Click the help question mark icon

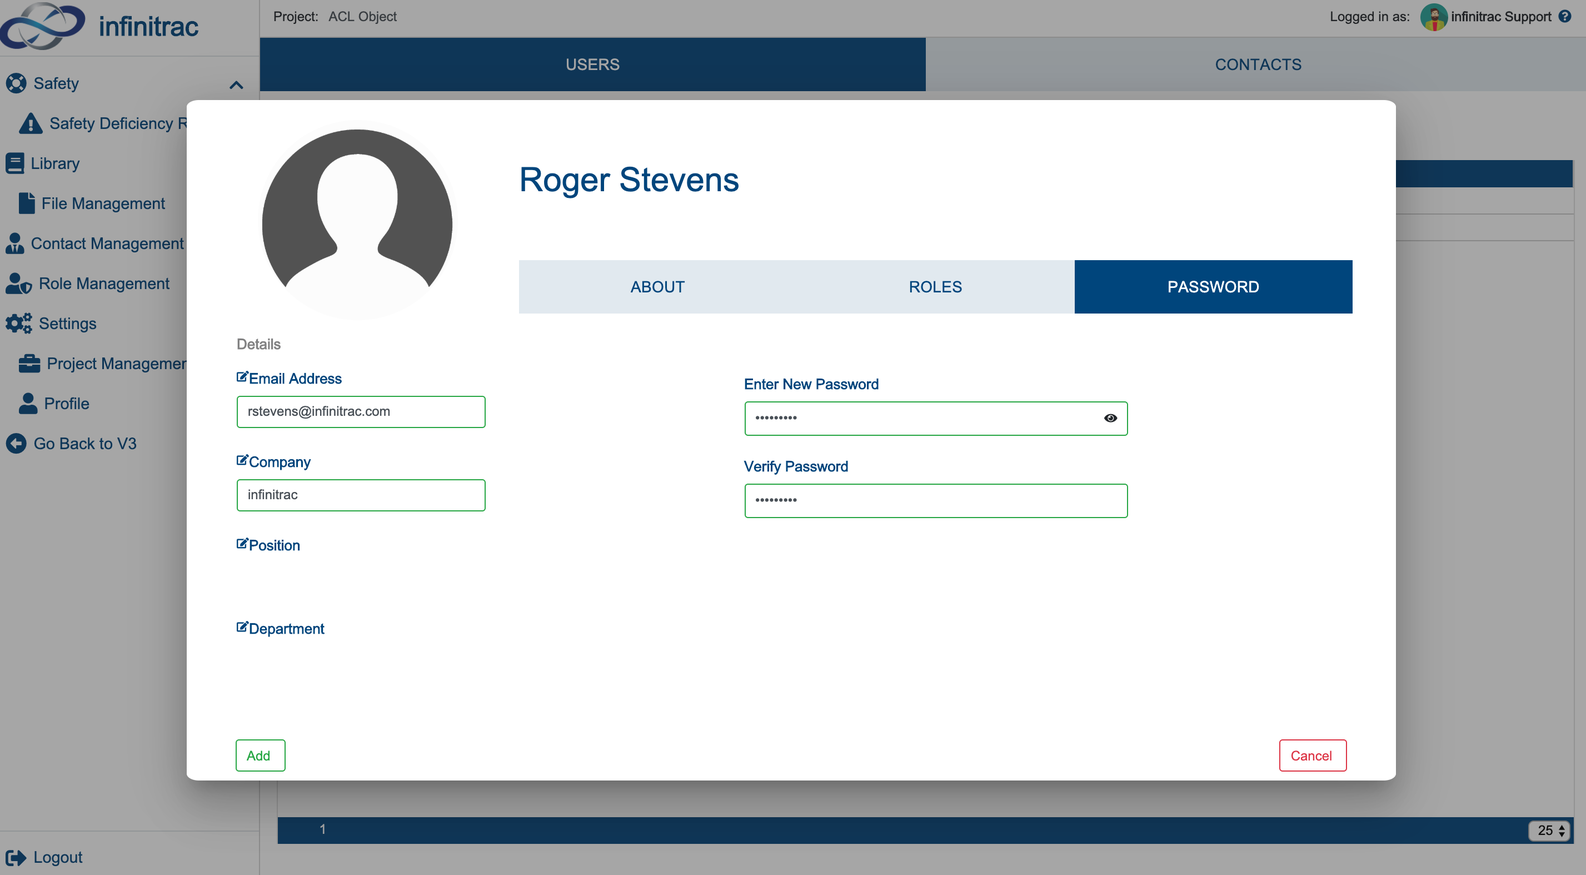pyautogui.click(x=1565, y=16)
